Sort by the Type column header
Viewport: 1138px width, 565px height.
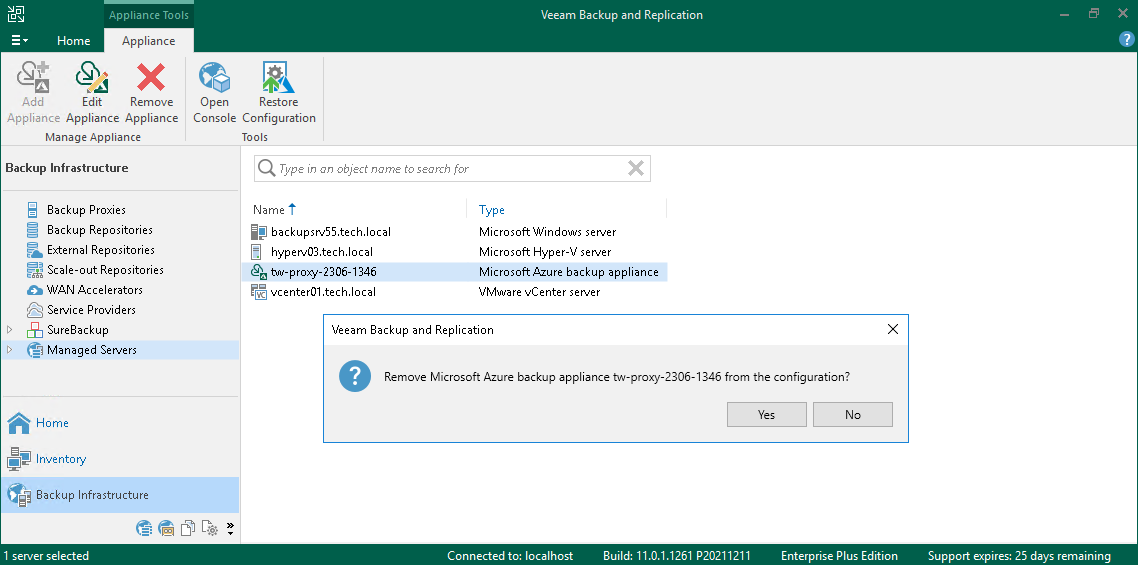pyautogui.click(x=491, y=210)
